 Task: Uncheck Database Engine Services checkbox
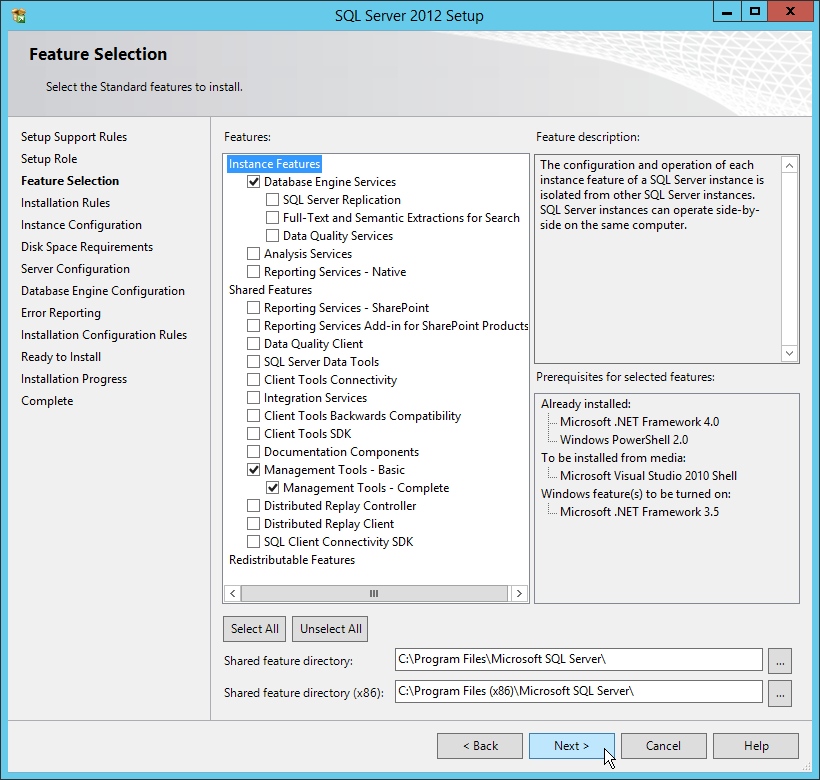tap(253, 182)
